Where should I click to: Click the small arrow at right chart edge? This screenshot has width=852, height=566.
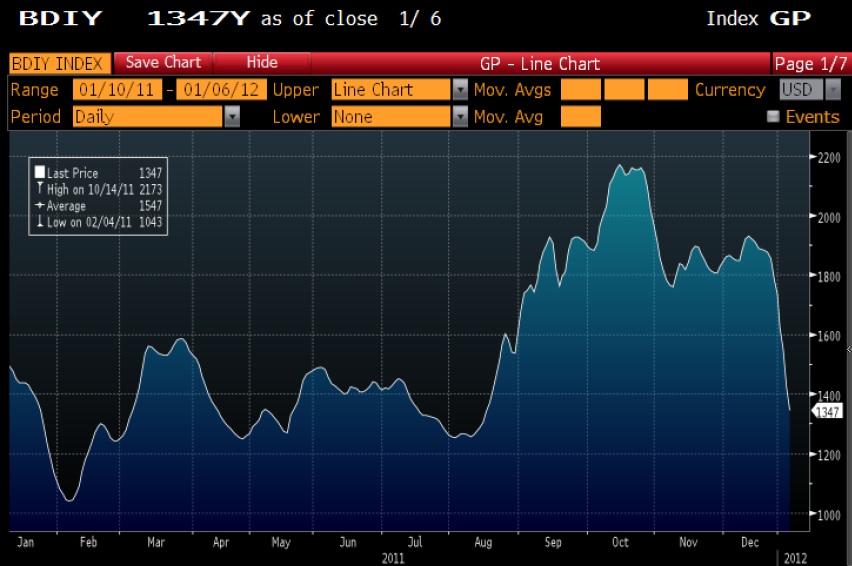pyautogui.click(x=849, y=350)
